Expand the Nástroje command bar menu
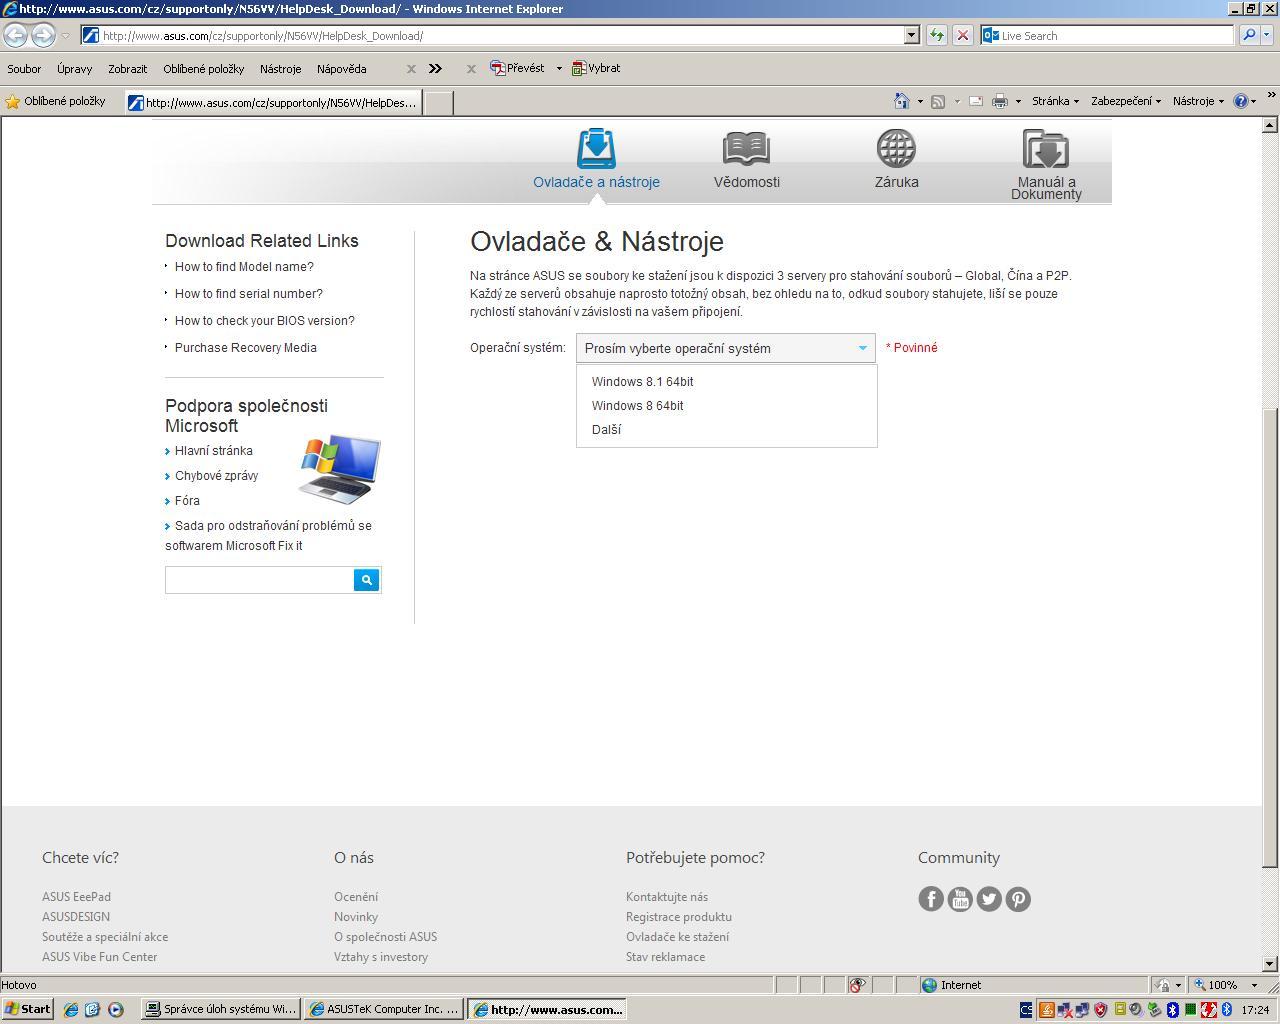1280x1024 pixels. click(x=1198, y=101)
